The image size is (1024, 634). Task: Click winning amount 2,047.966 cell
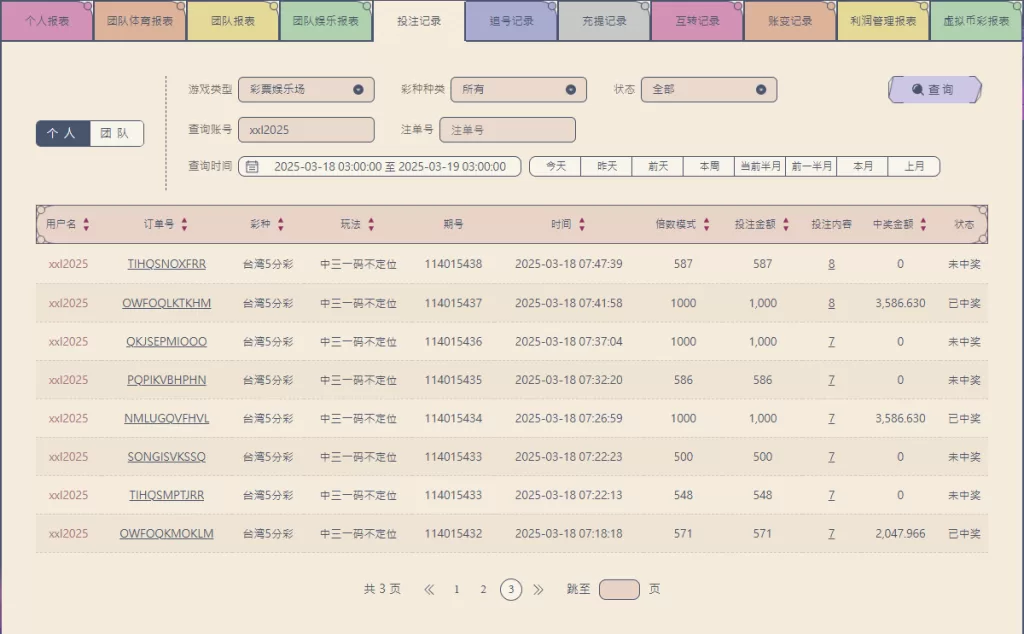click(900, 533)
